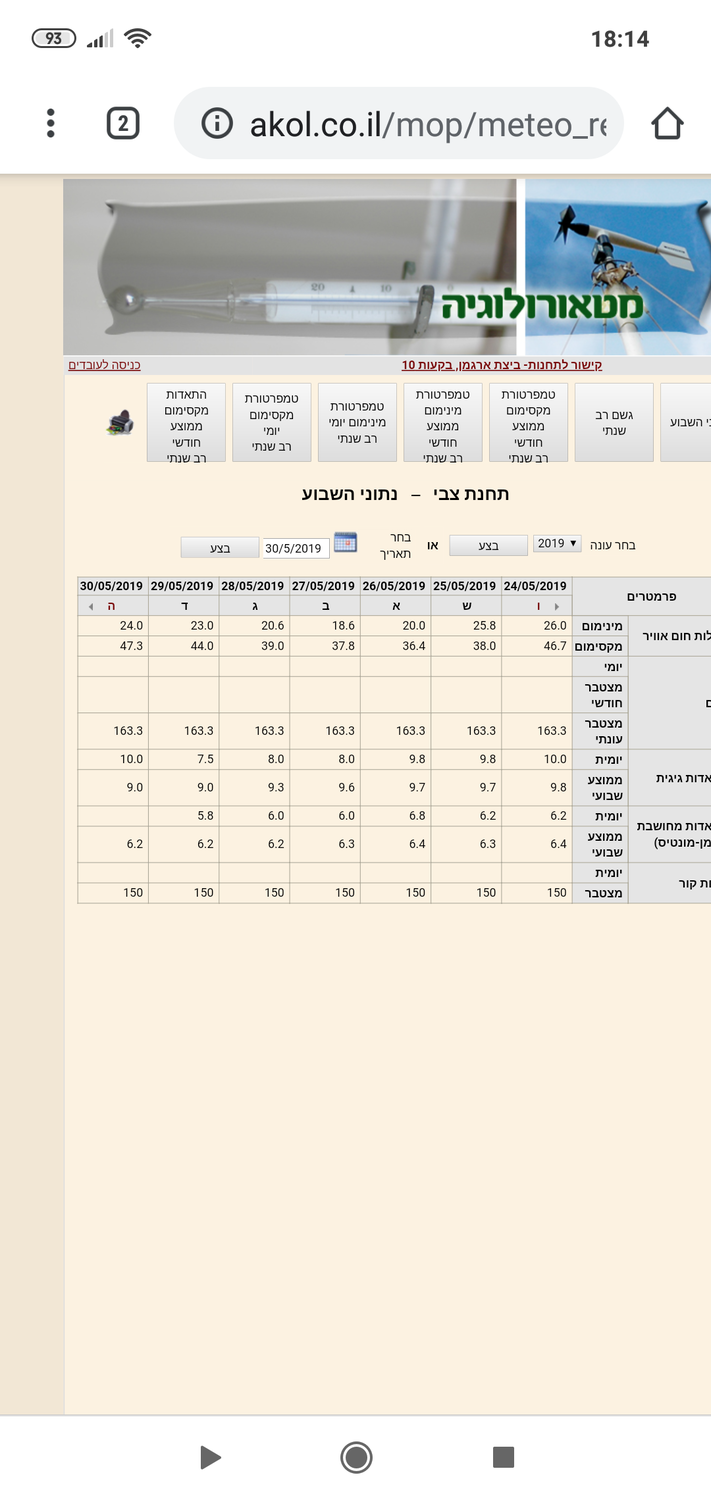Select the טמפרטורת מינימום יומי רב שנתי tab

pos(357,422)
